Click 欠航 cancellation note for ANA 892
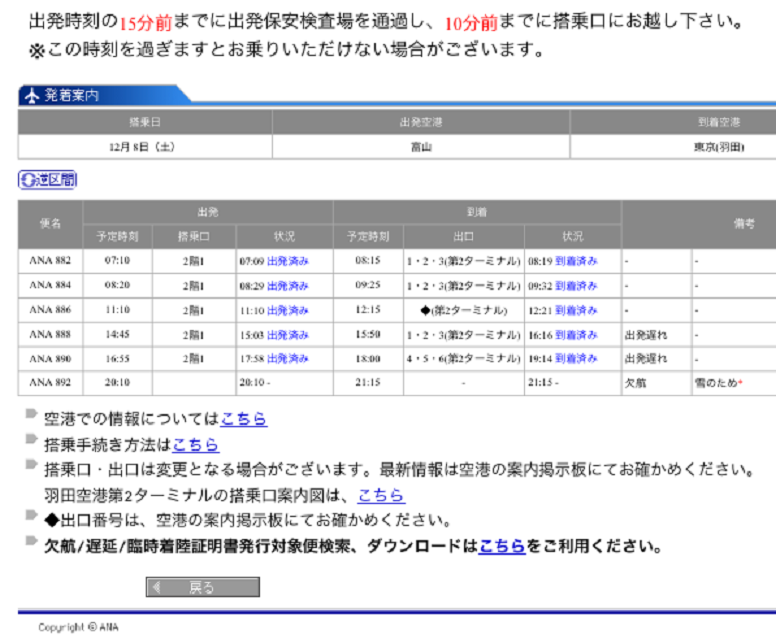The image size is (776, 639). [635, 383]
